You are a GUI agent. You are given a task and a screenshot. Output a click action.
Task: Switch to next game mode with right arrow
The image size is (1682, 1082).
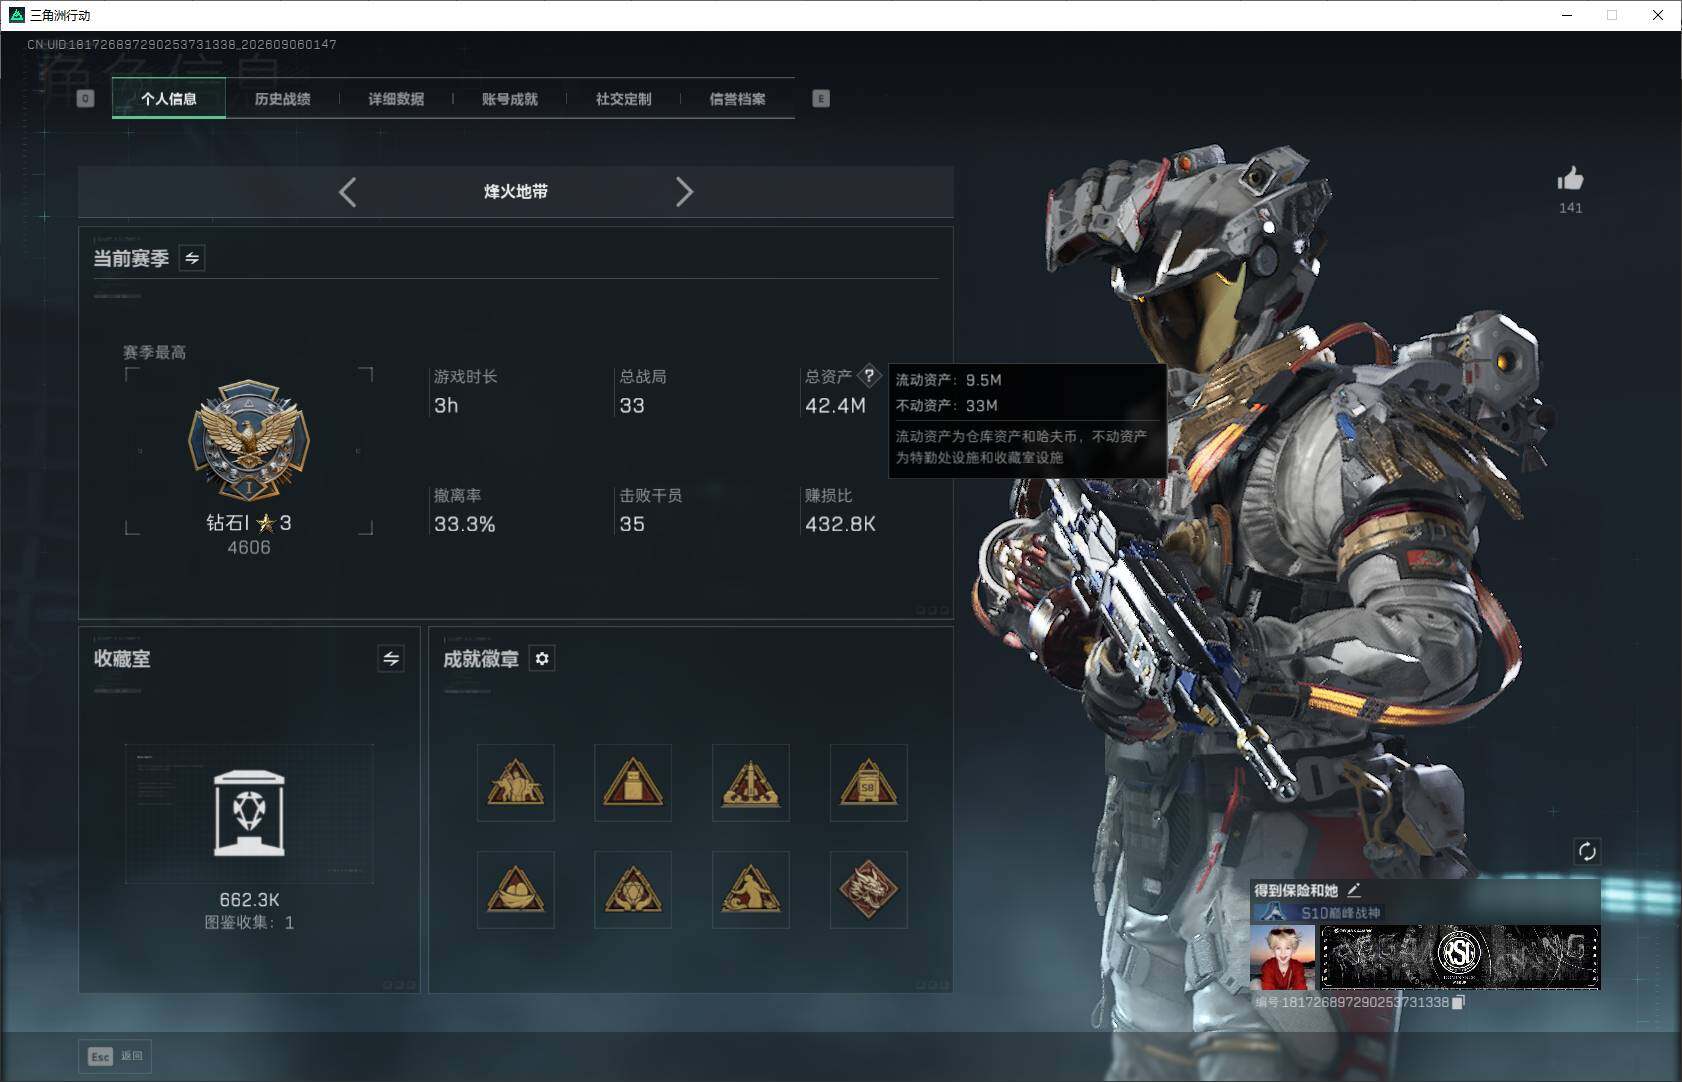(x=684, y=192)
